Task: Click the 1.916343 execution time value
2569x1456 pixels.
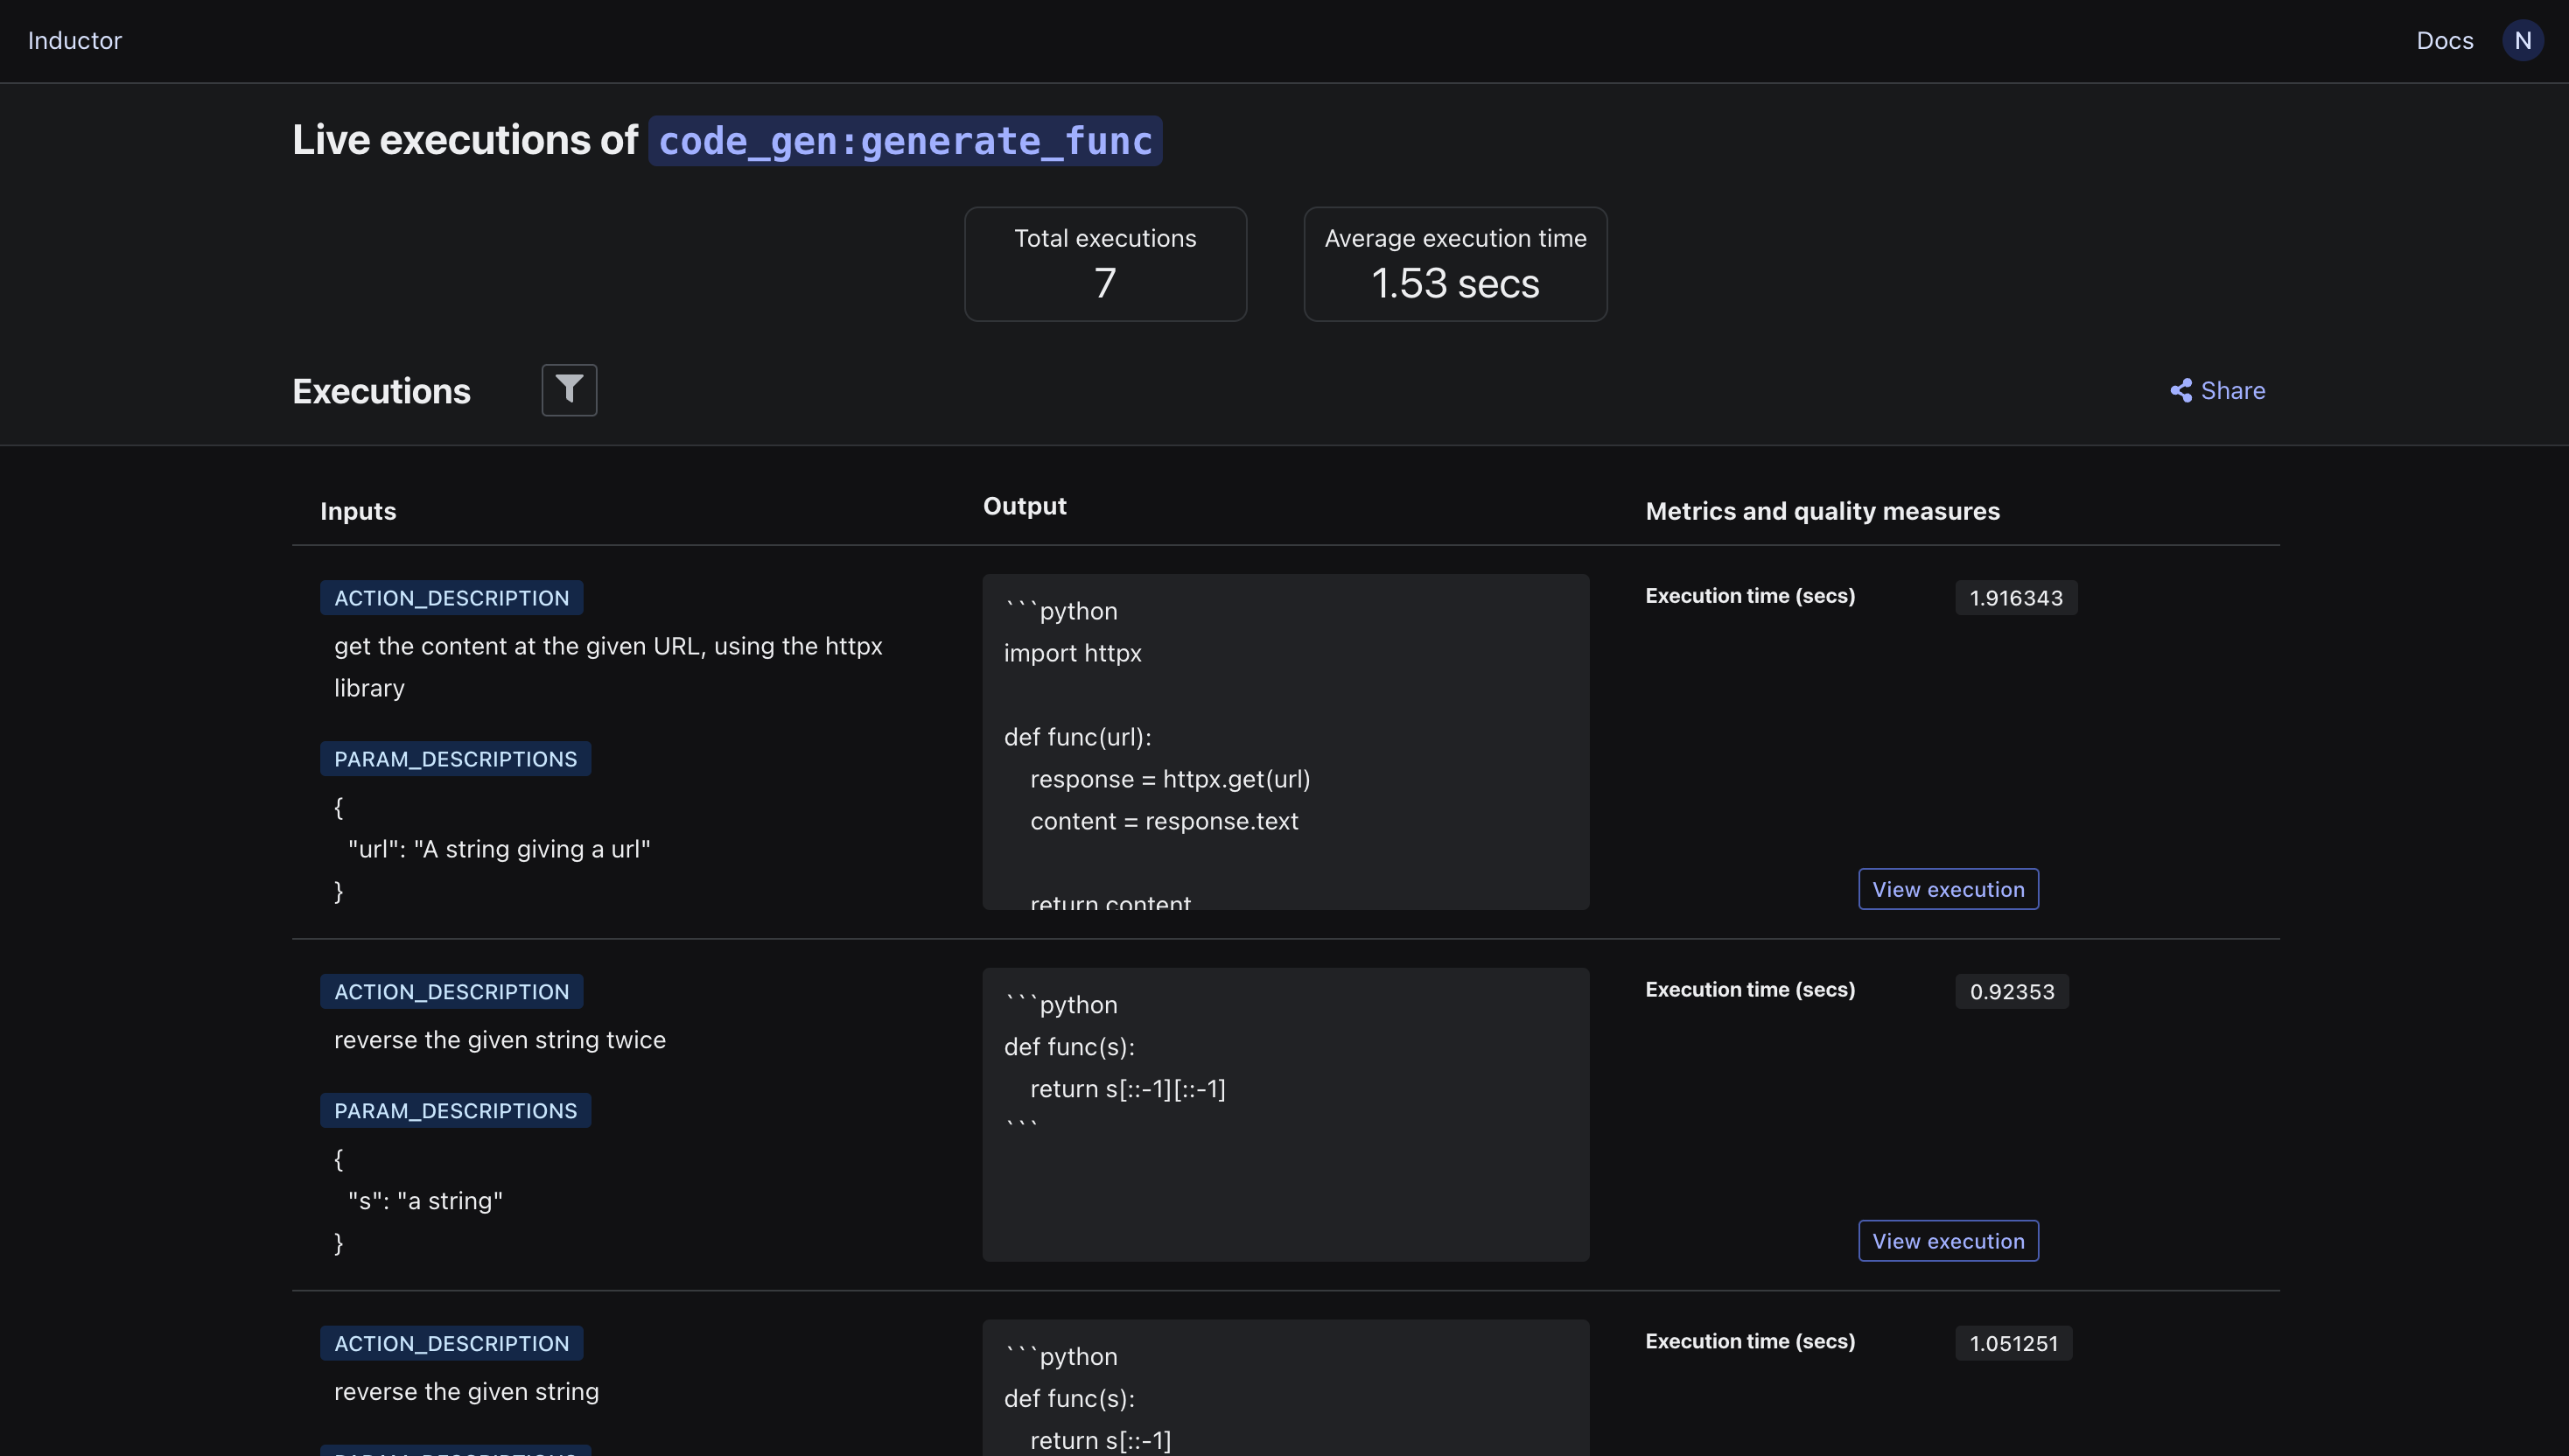Action: pyautogui.click(x=2015, y=598)
